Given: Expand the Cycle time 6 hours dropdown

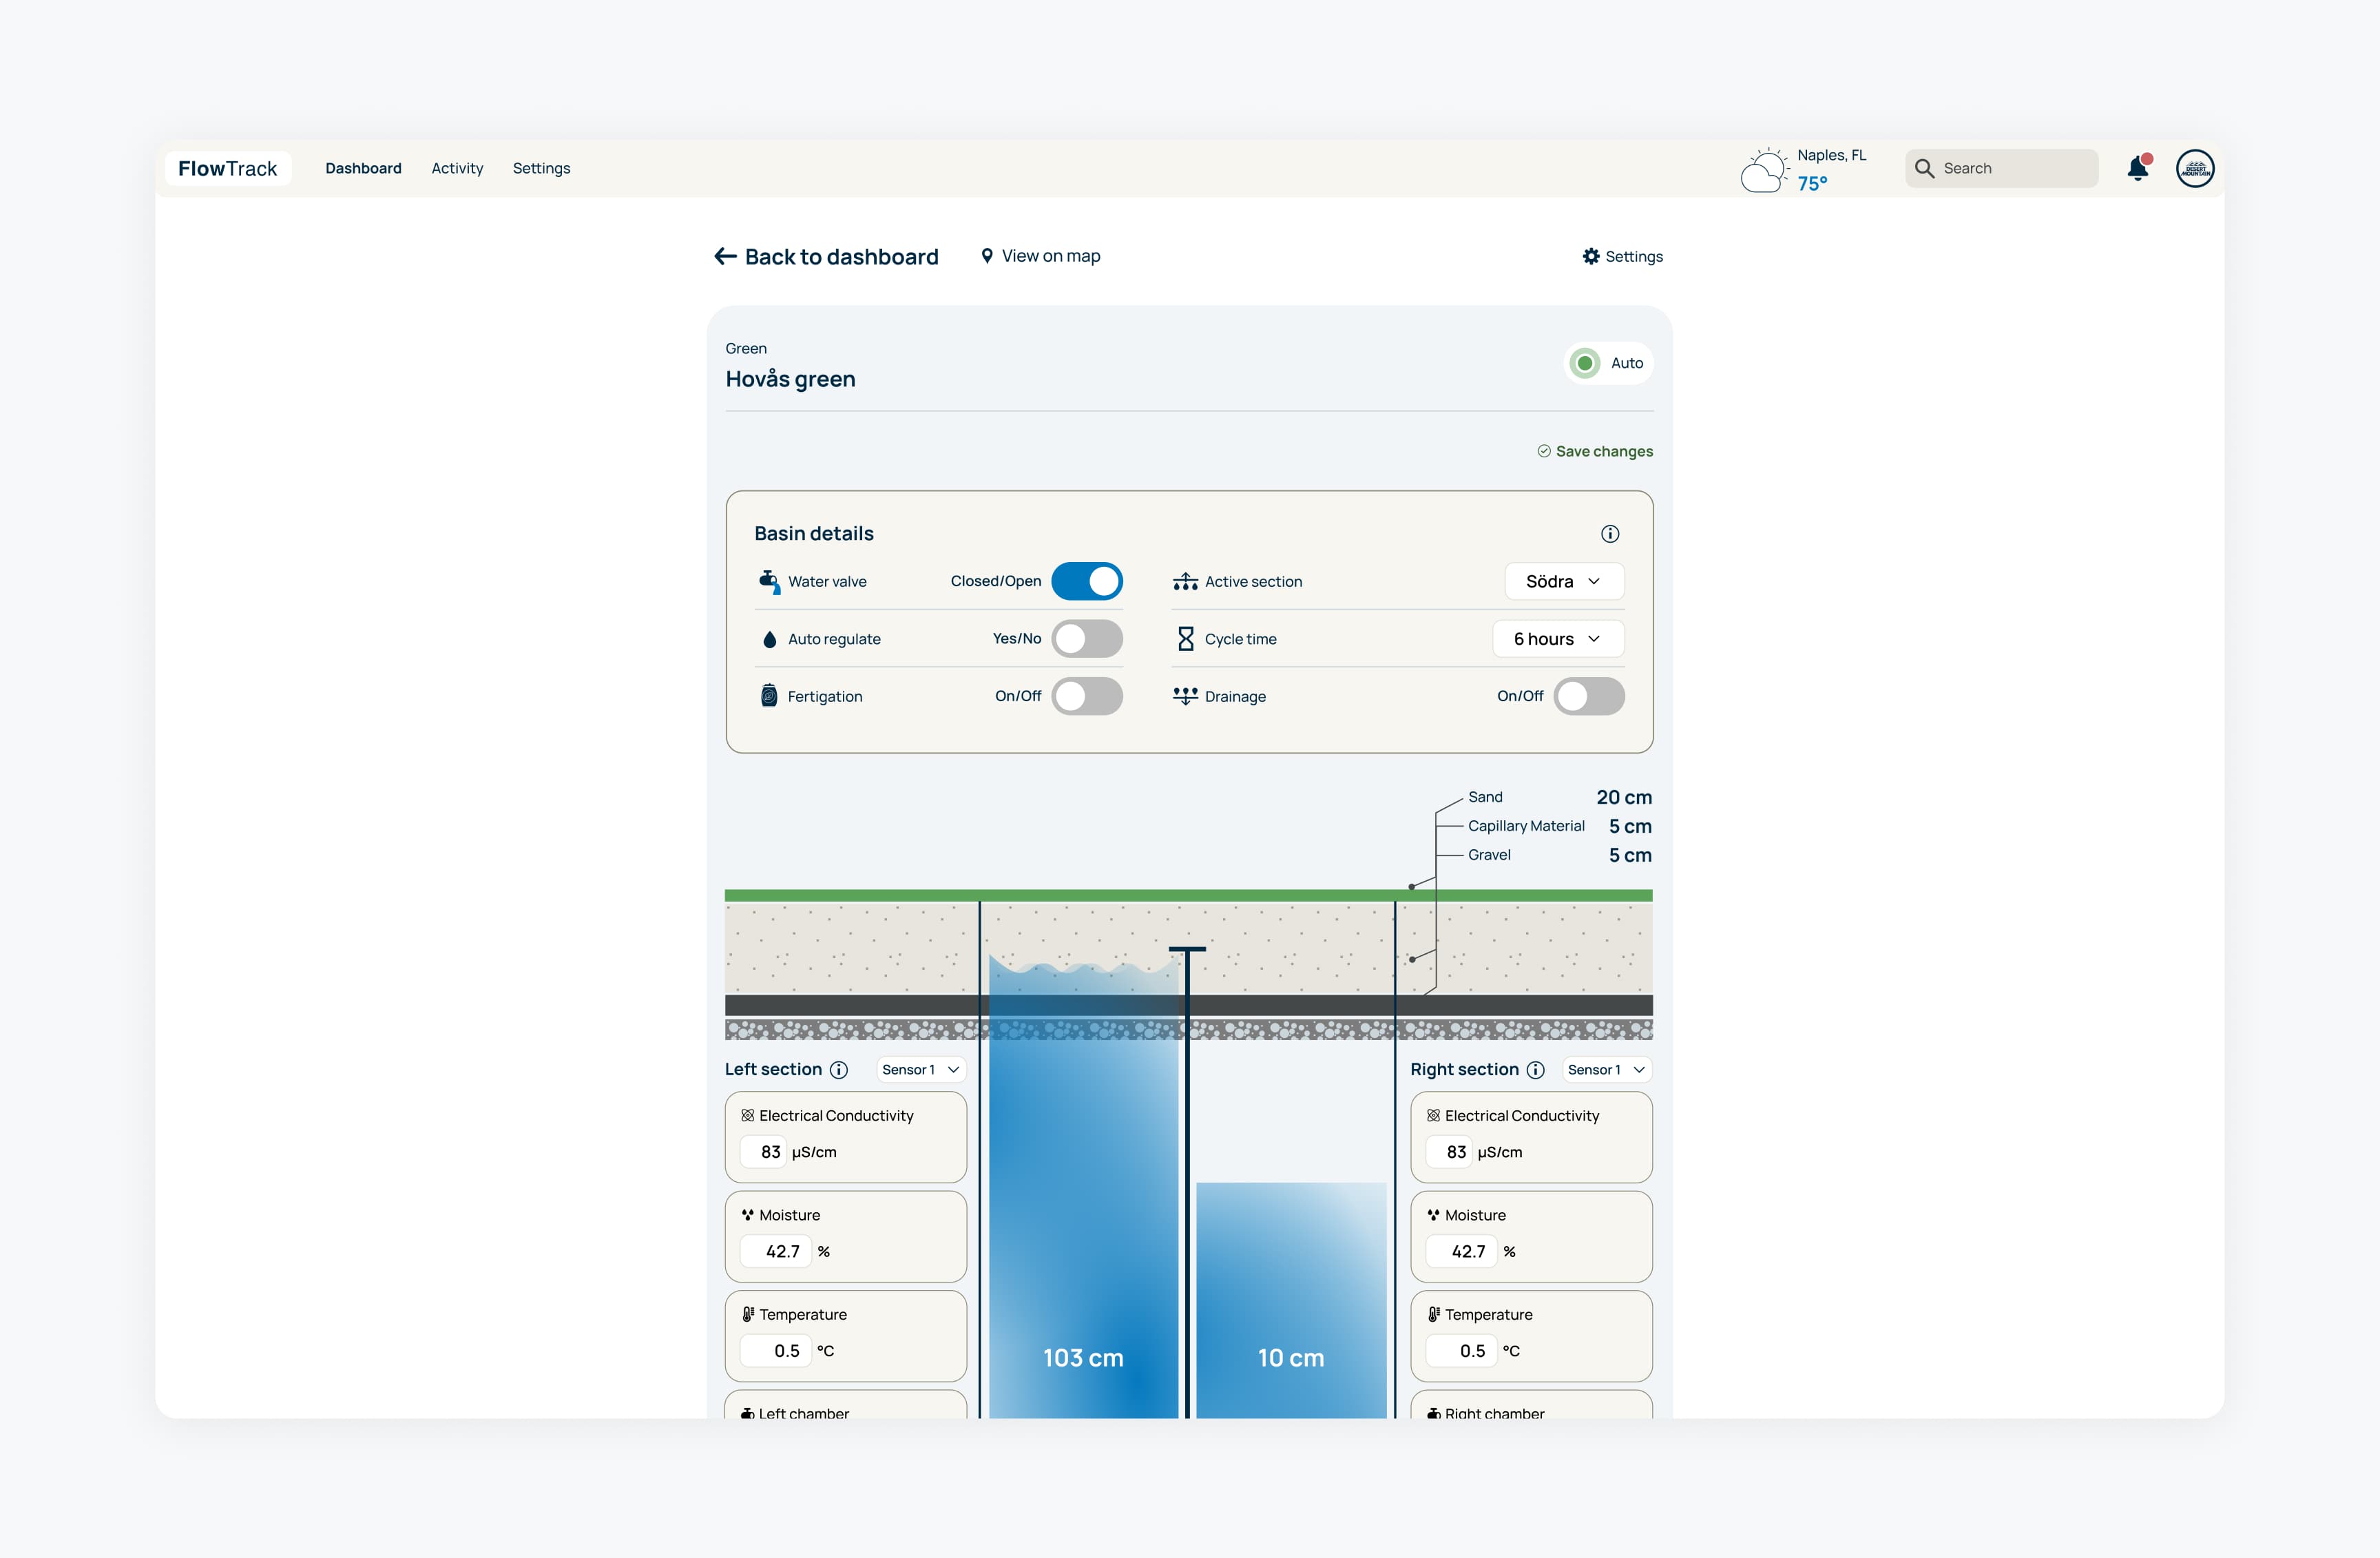Looking at the screenshot, I should pos(1557,639).
